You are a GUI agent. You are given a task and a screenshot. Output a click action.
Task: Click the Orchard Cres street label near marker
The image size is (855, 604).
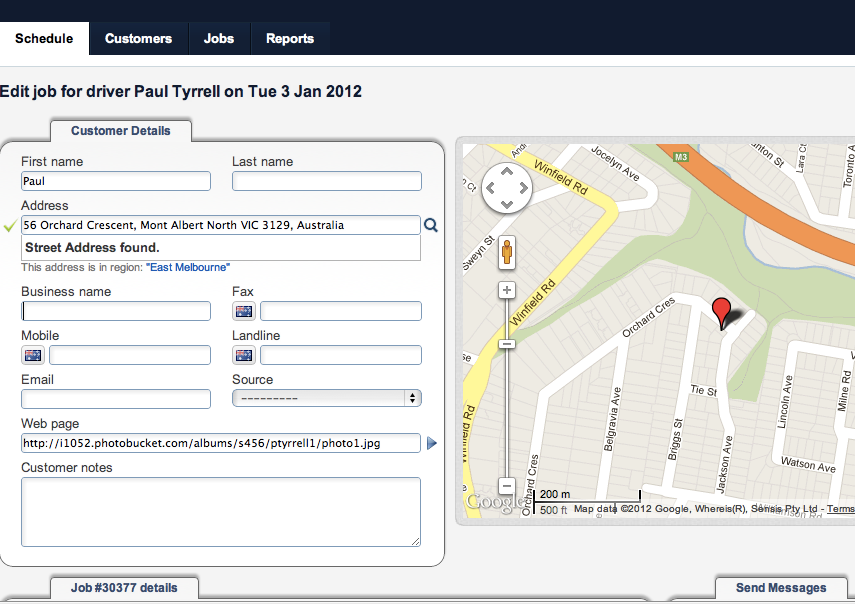click(648, 317)
